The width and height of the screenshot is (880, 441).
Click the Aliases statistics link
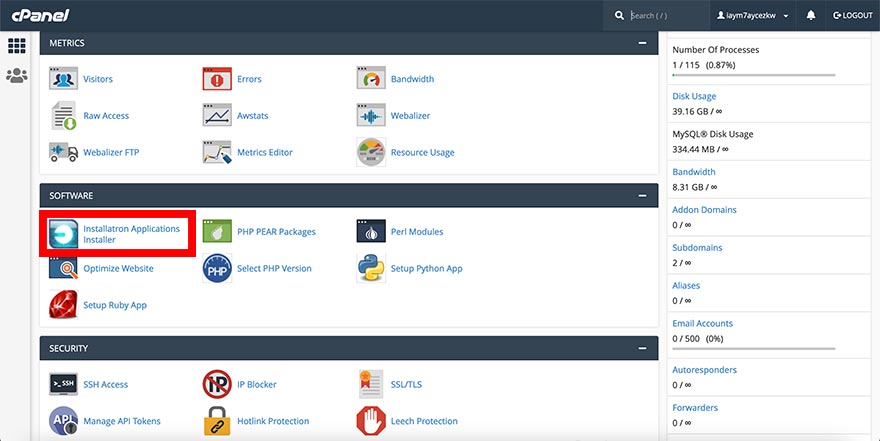pyautogui.click(x=686, y=285)
